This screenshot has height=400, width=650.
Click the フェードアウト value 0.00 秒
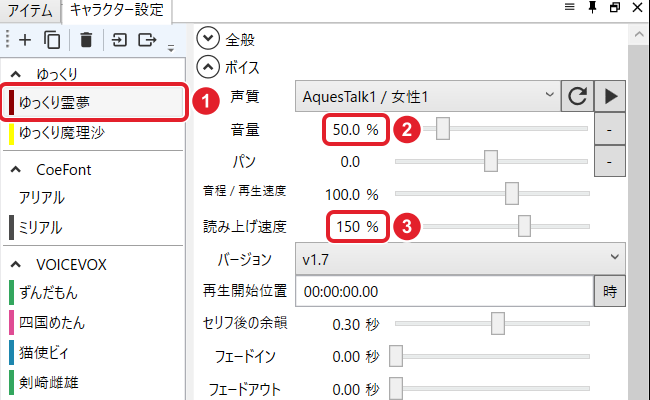pyautogui.click(x=356, y=389)
